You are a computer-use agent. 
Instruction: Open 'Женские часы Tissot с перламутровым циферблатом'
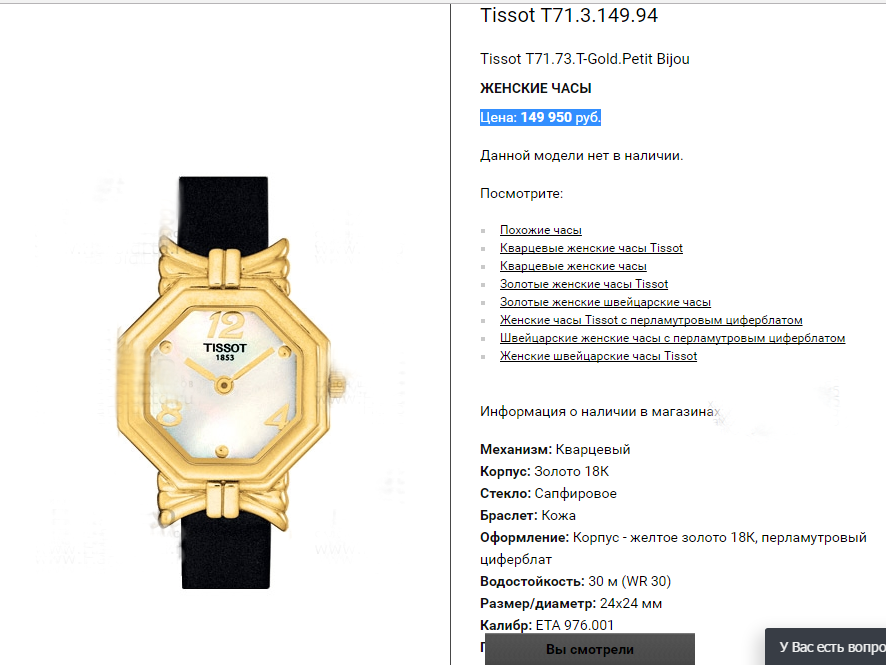coord(651,320)
